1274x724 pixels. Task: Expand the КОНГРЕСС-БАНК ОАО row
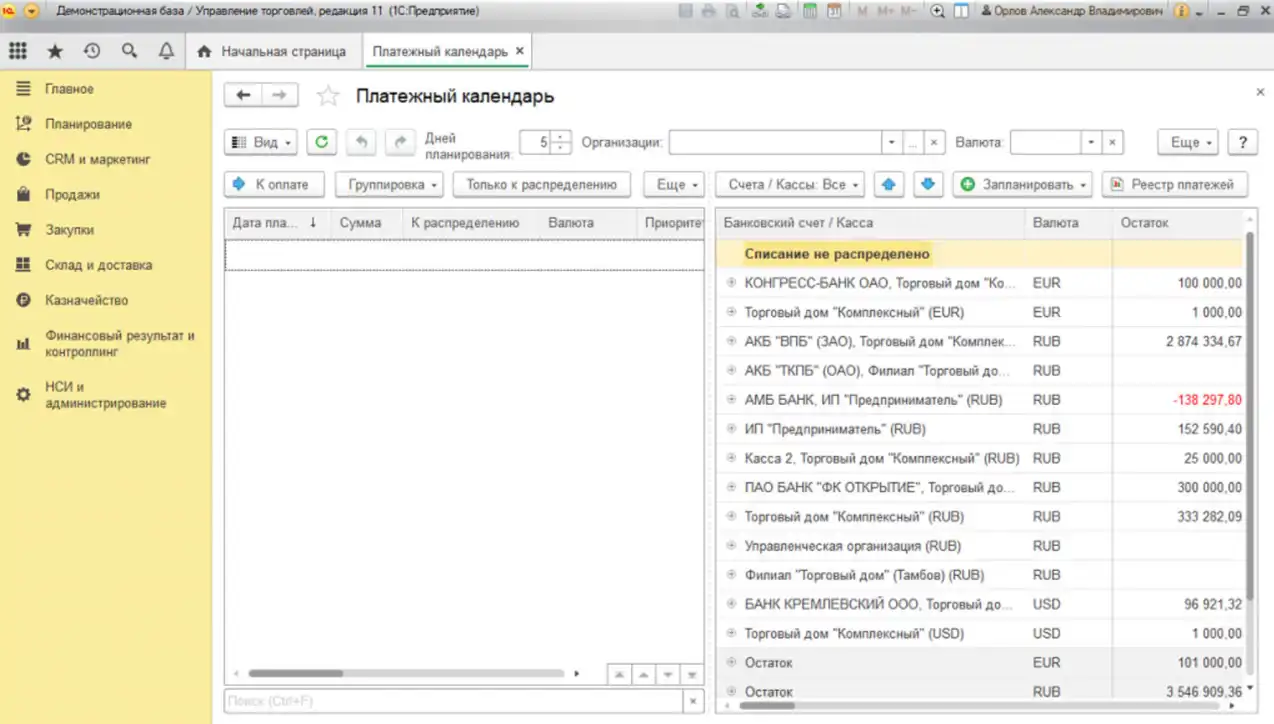(x=731, y=283)
